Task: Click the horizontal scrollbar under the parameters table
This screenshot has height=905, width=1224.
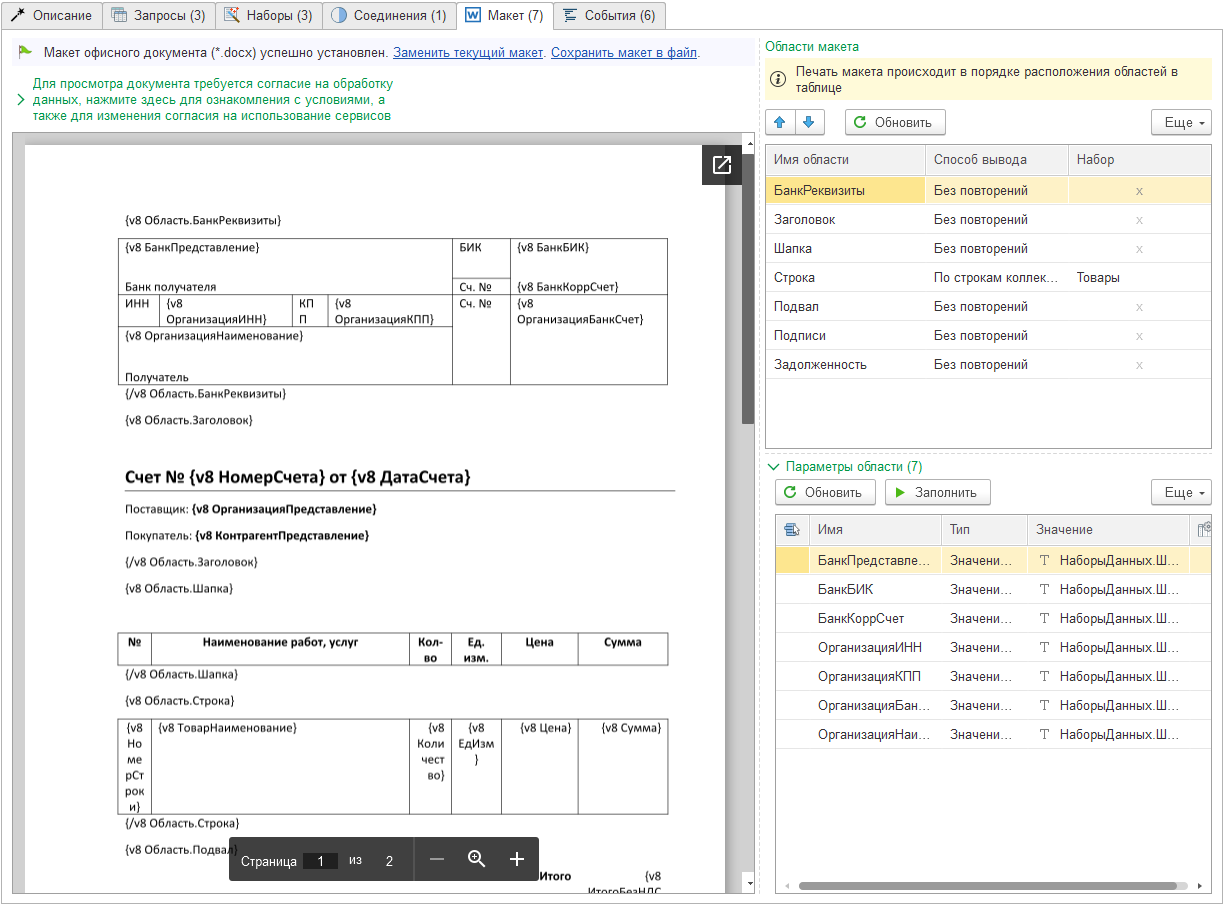Action: click(987, 886)
